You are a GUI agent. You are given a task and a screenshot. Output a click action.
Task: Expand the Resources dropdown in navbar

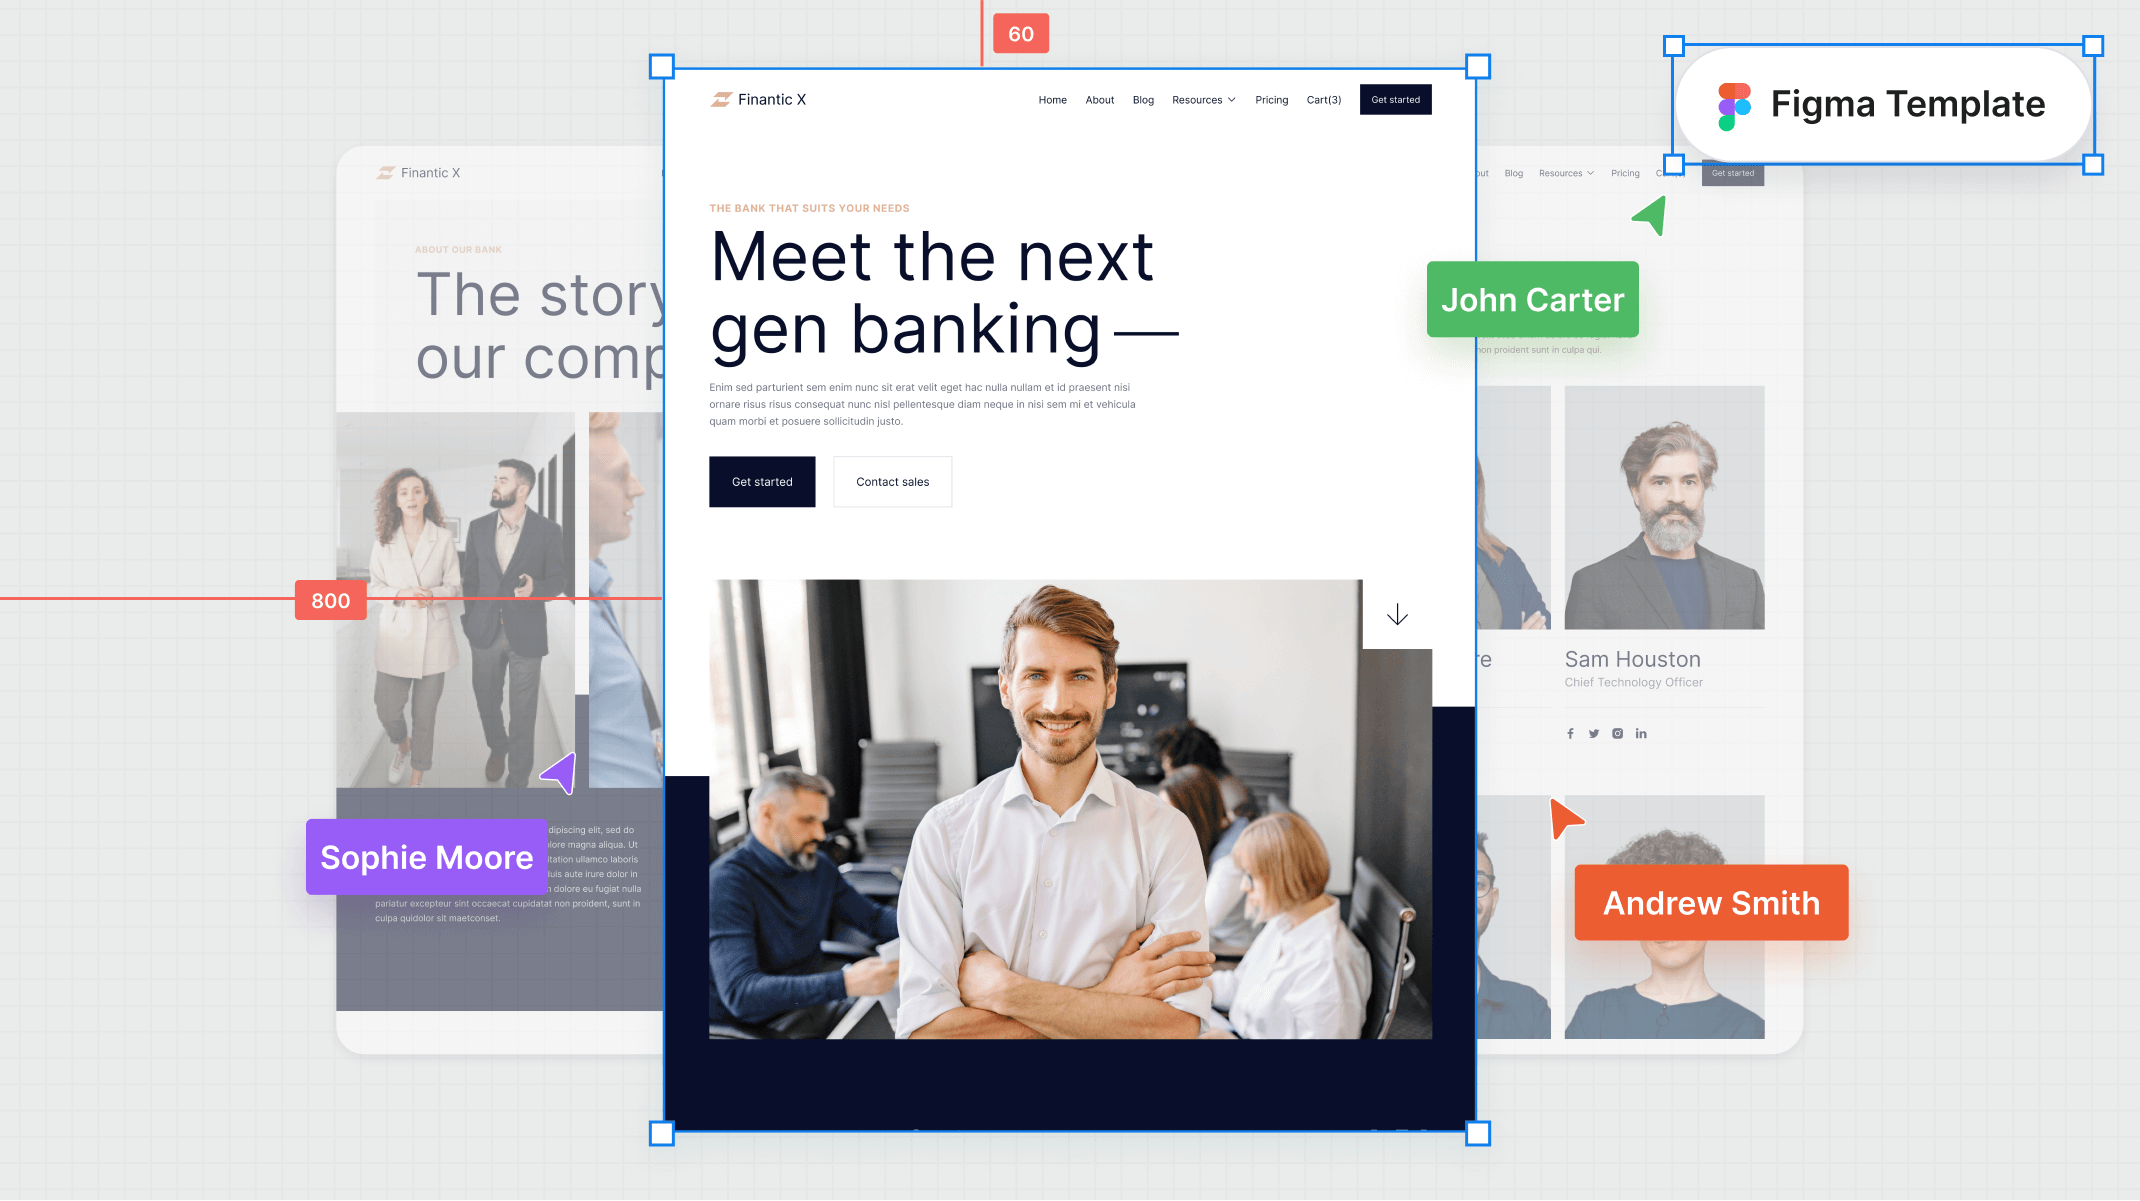pos(1204,100)
